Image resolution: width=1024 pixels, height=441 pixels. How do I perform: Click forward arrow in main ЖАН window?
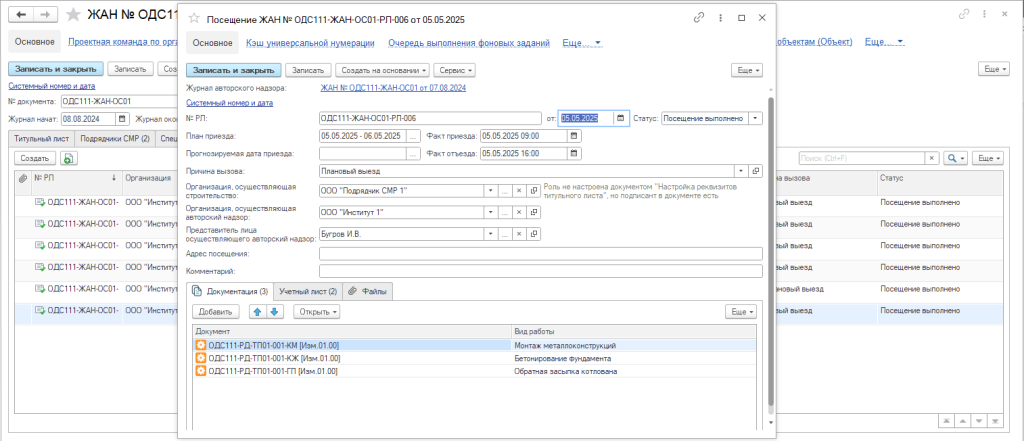click(x=44, y=14)
